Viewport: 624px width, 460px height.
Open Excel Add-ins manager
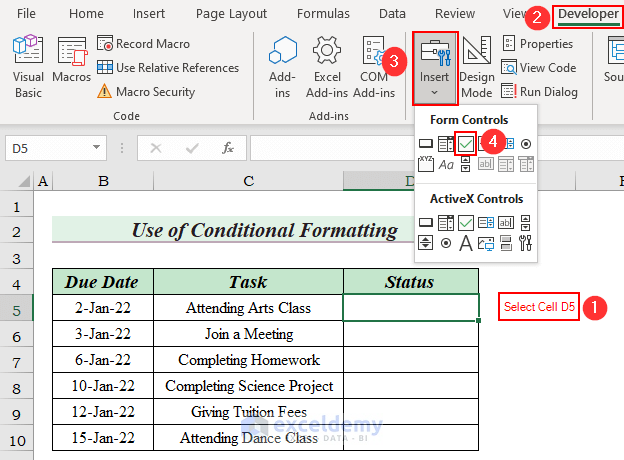pos(327,67)
